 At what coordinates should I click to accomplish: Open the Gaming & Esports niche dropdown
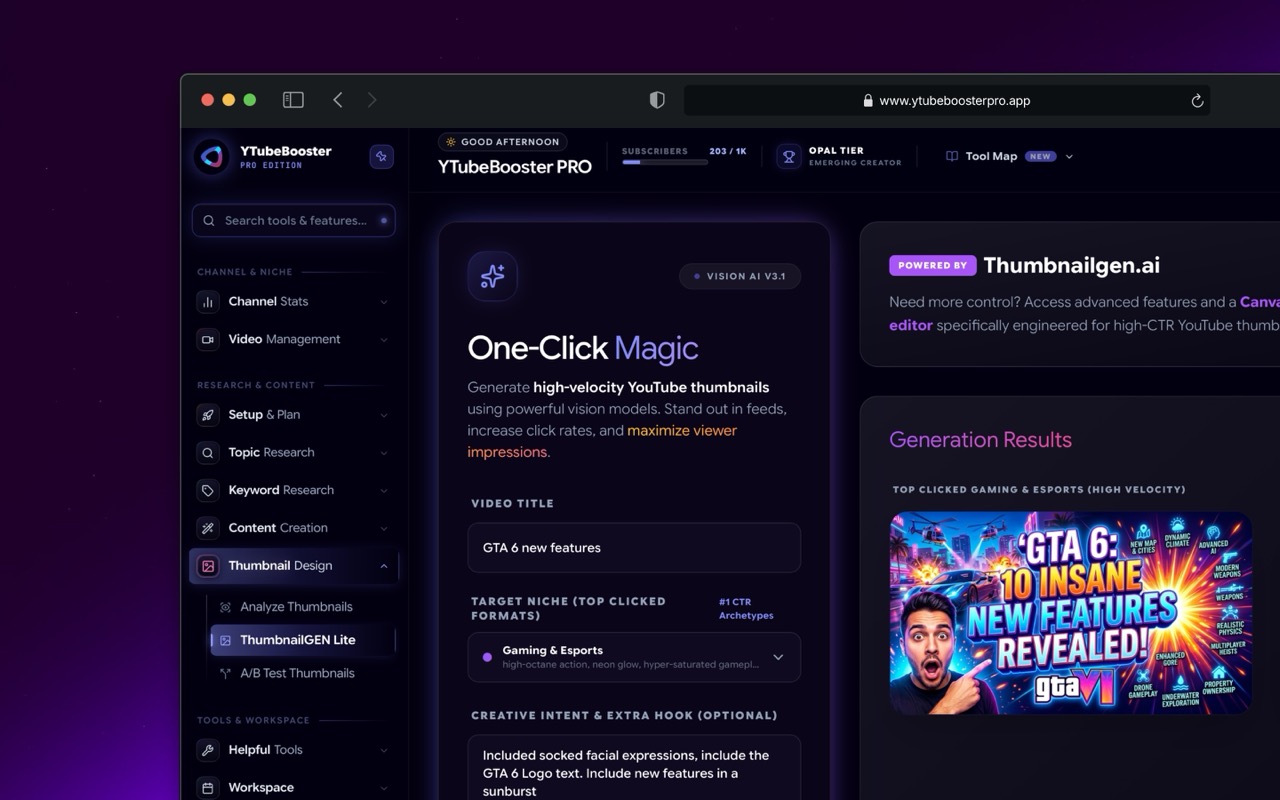634,657
